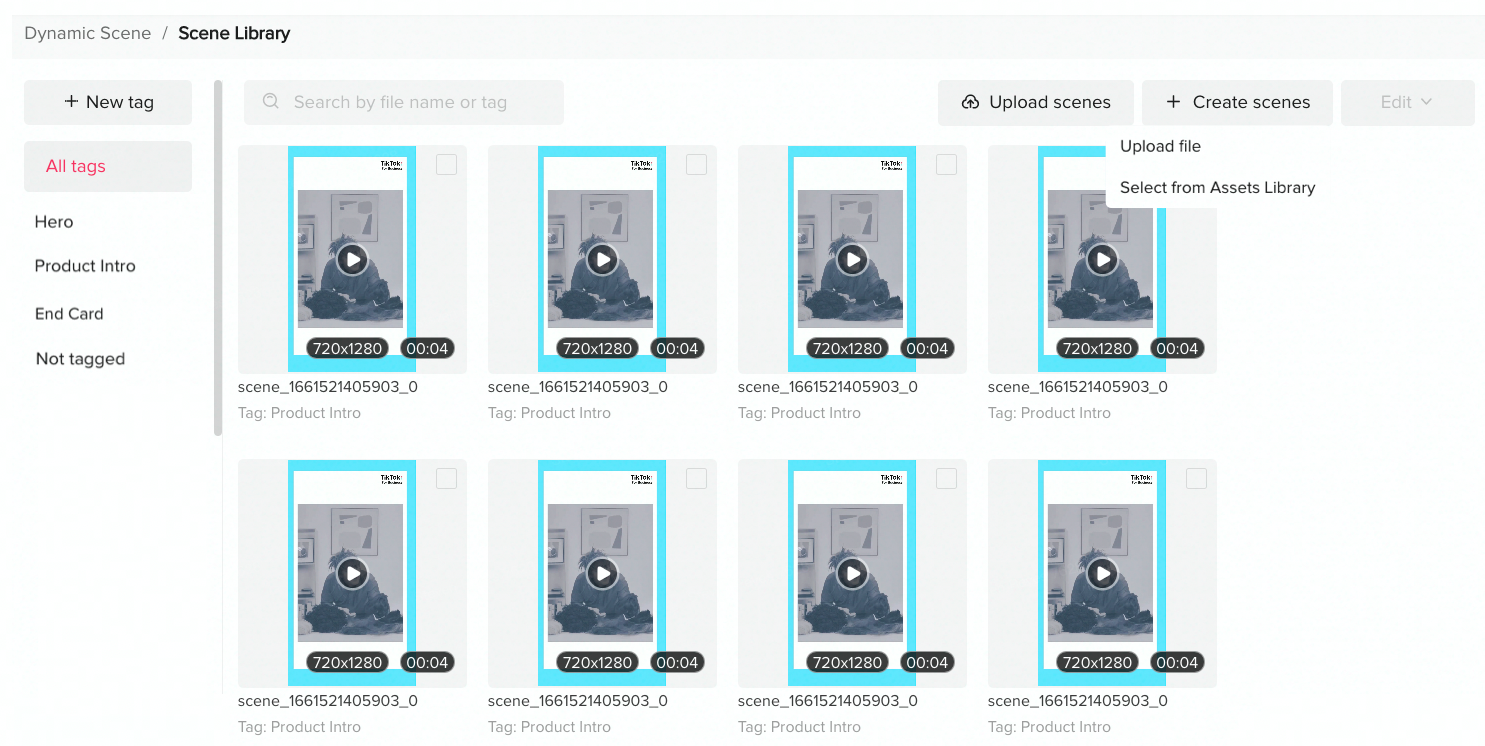
Task: Filter scenes by the Hero tag
Action: click(54, 222)
